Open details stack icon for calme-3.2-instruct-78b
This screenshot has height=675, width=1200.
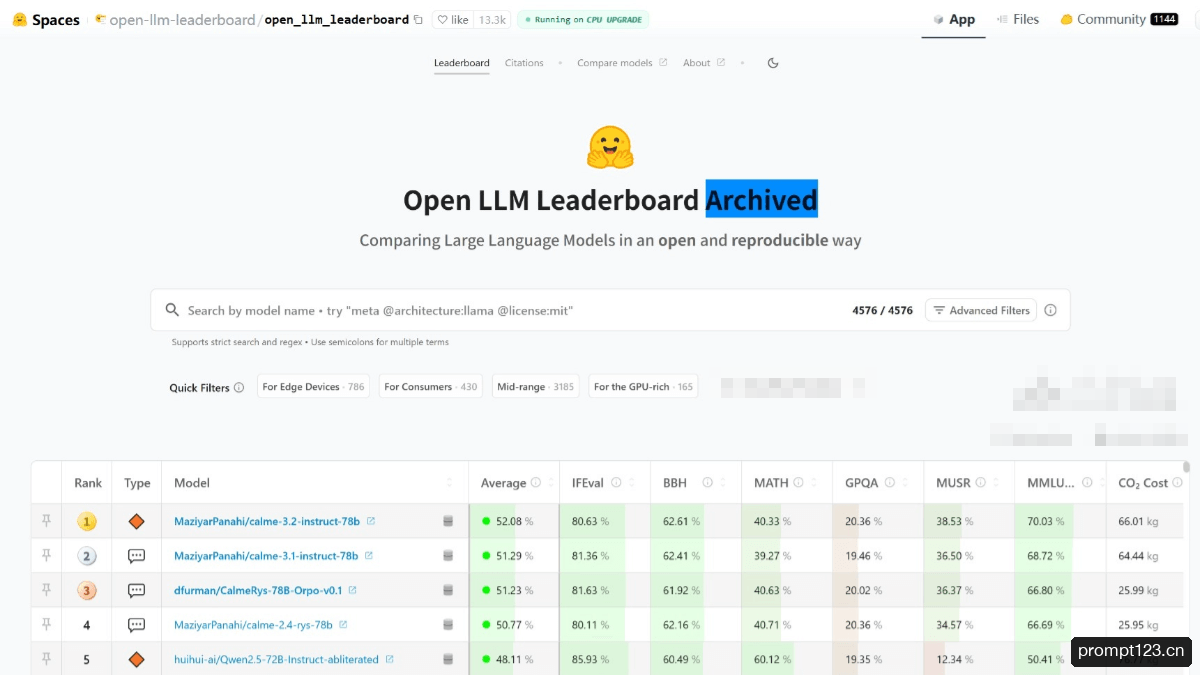point(448,521)
